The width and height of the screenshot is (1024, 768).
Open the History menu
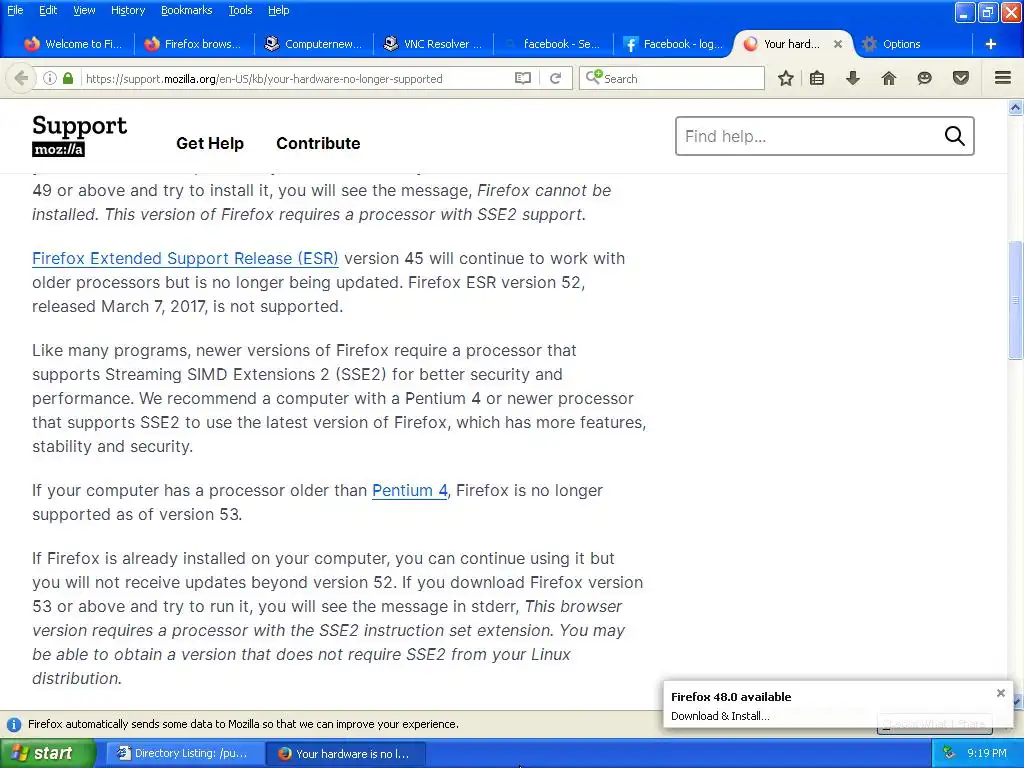127,10
